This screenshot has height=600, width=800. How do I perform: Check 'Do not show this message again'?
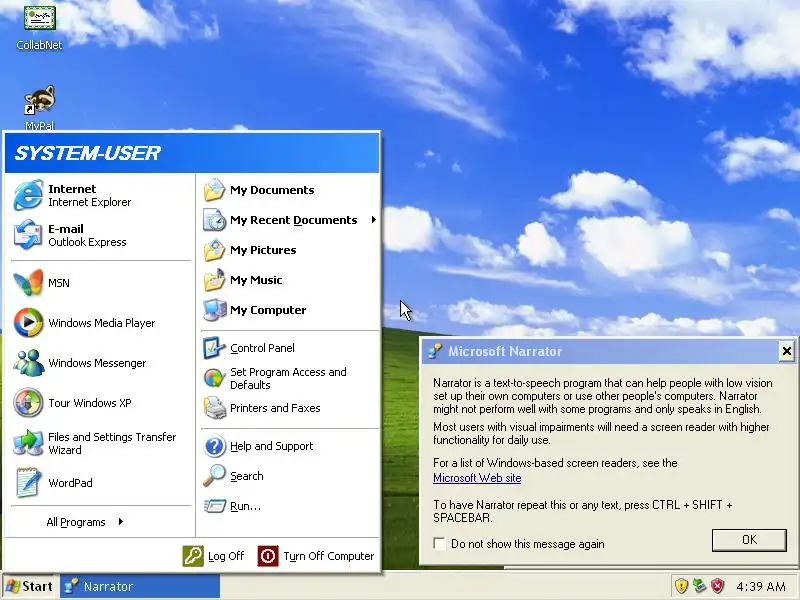[x=439, y=543]
